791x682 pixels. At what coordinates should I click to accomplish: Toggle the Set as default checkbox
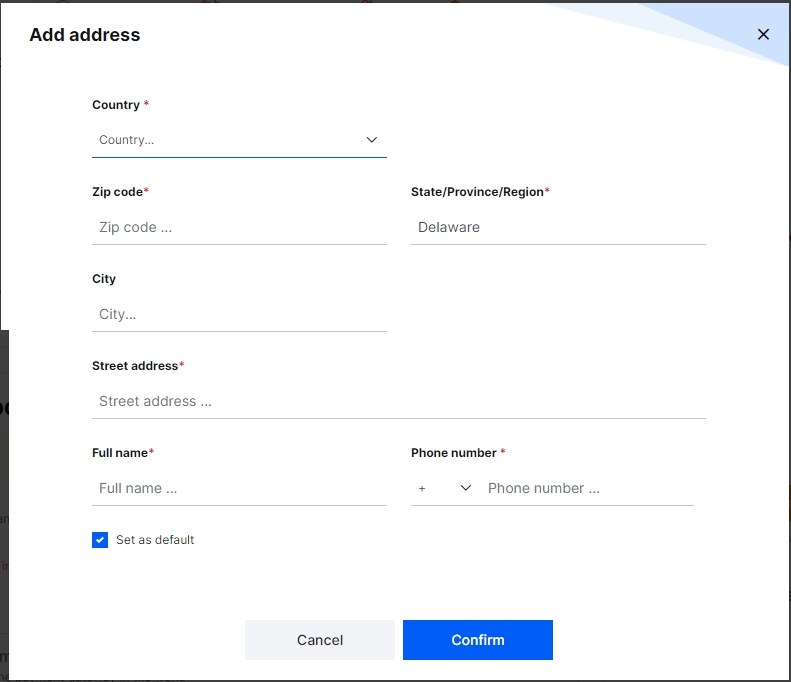pyautogui.click(x=100, y=540)
